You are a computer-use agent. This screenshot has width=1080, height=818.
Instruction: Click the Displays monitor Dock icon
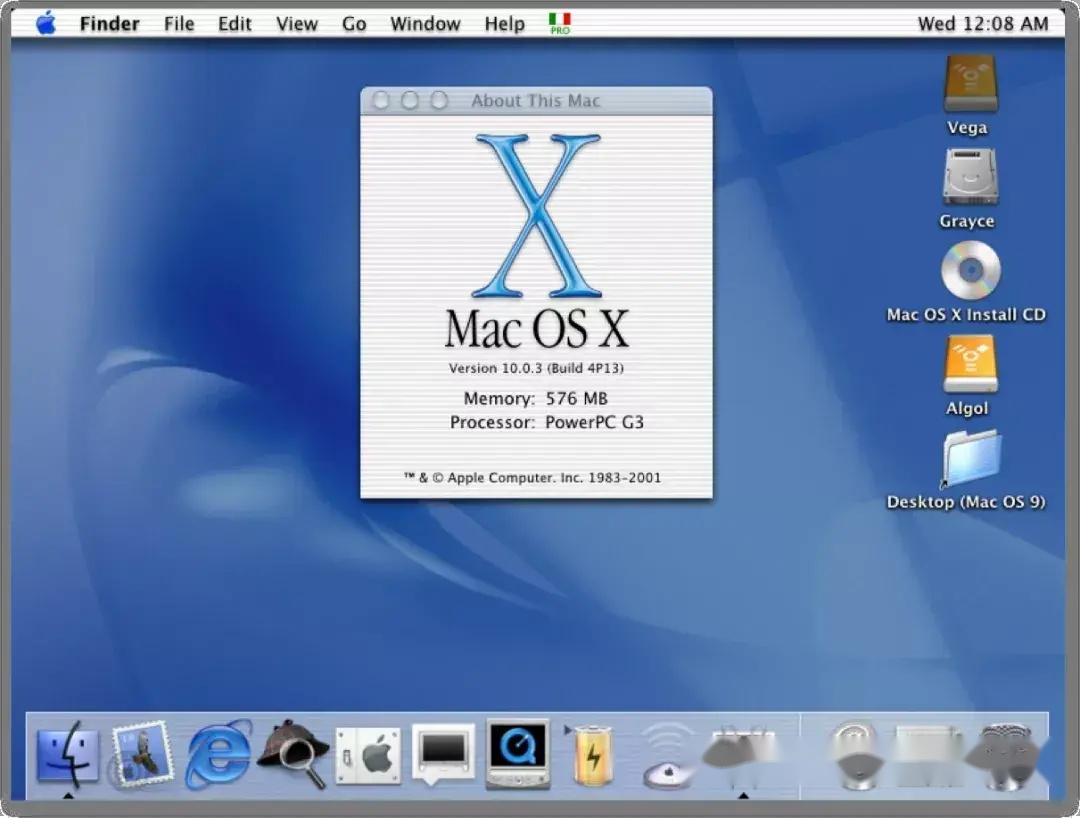[443, 752]
